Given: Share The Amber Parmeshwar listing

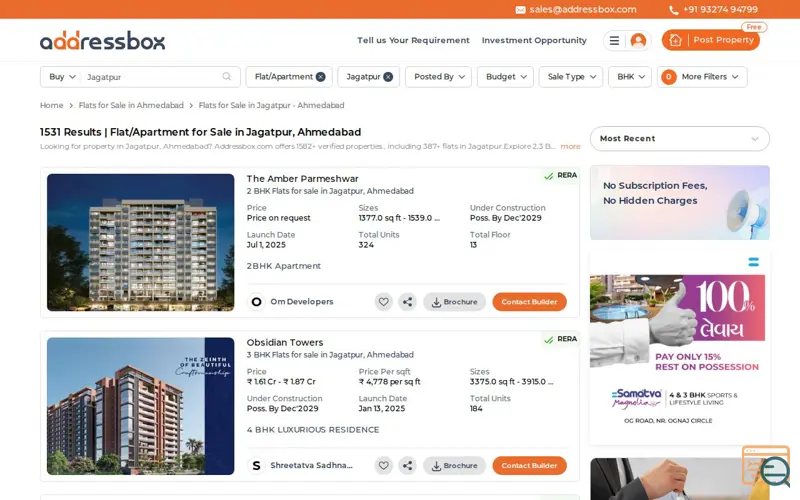Looking at the screenshot, I should (x=407, y=302).
